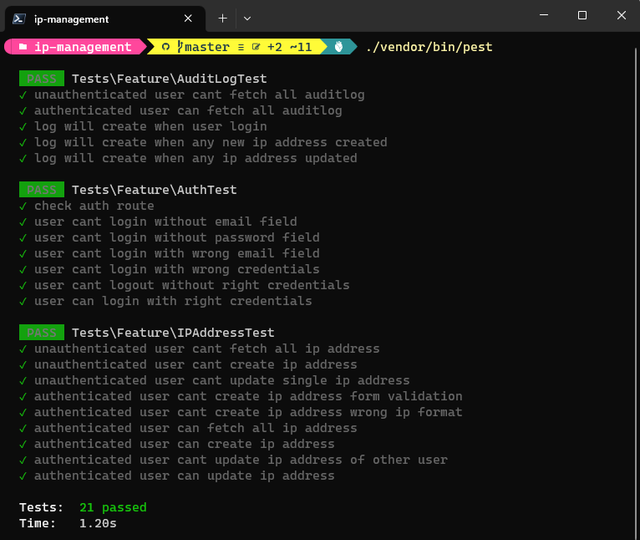Click the '21 passed' result text
This screenshot has width=640, height=540.
pos(113,507)
